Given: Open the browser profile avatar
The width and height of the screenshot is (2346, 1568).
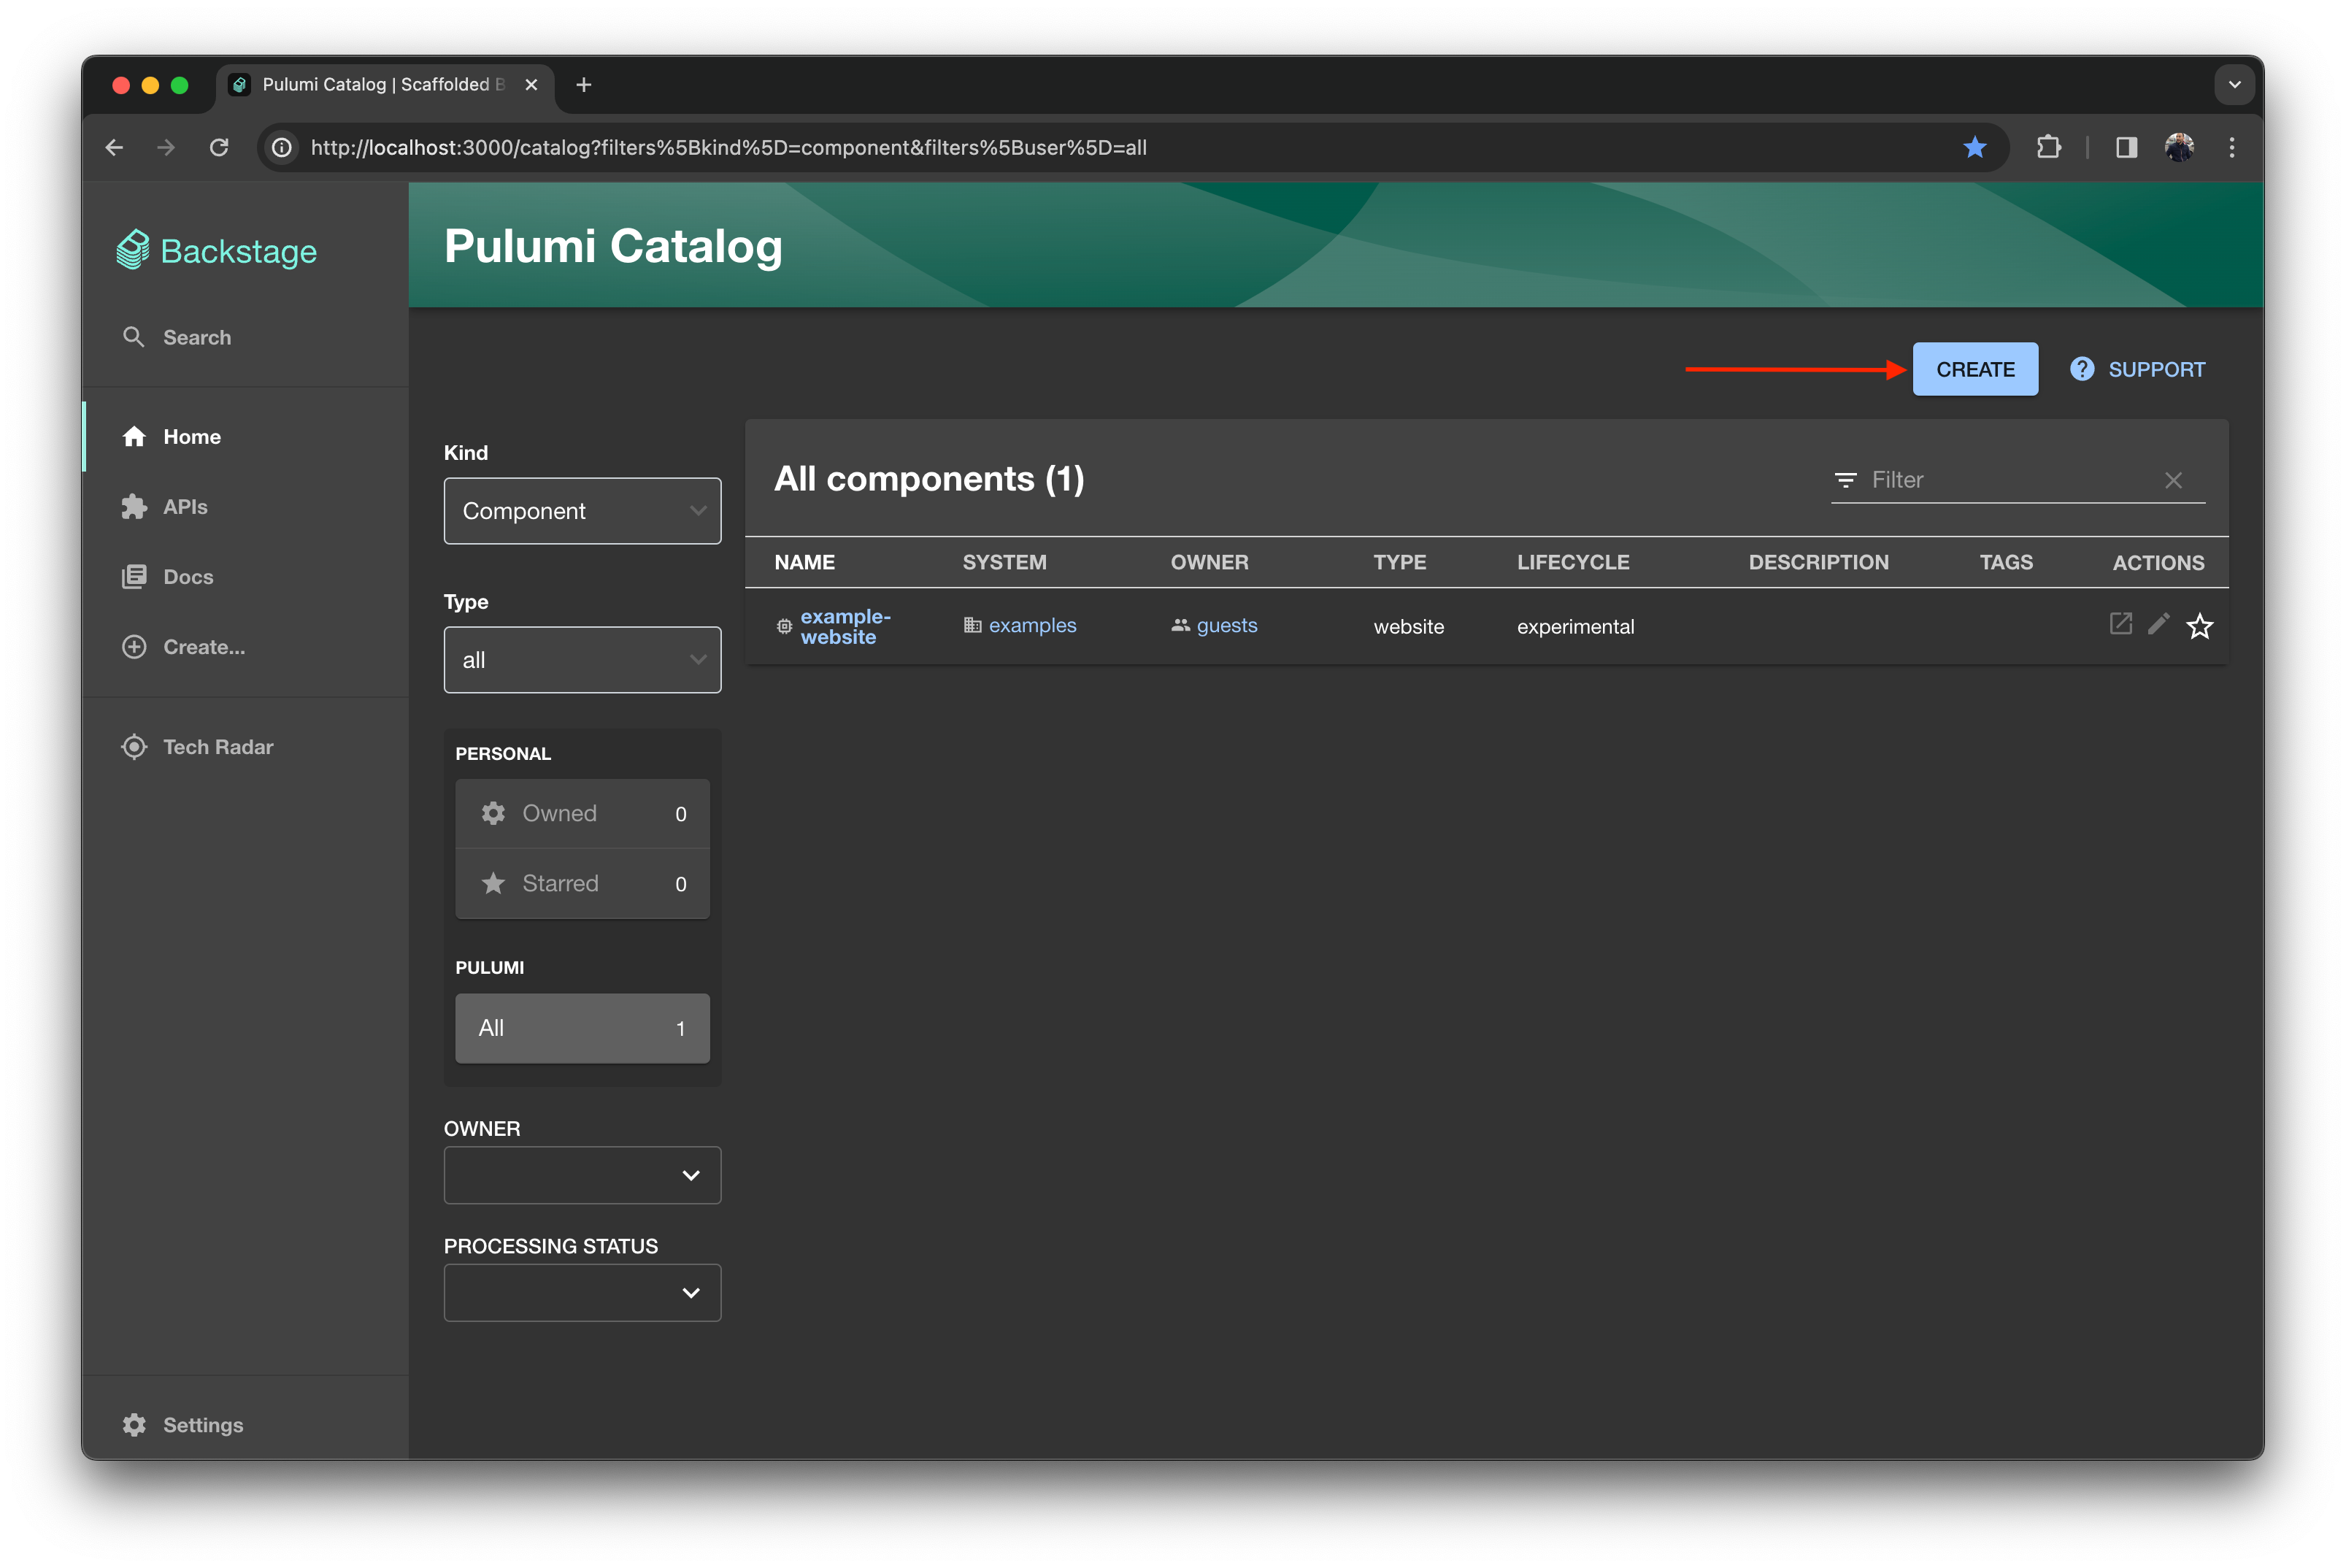Looking at the screenshot, I should tap(2179, 148).
